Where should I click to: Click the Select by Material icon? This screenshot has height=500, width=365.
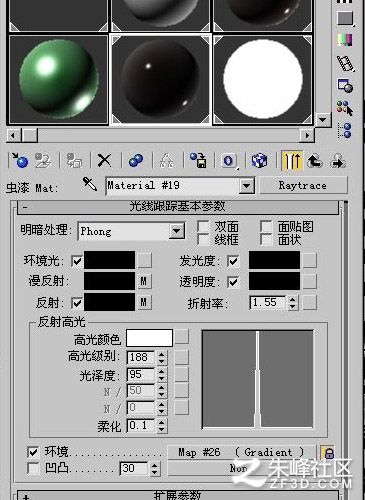click(345, 109)
